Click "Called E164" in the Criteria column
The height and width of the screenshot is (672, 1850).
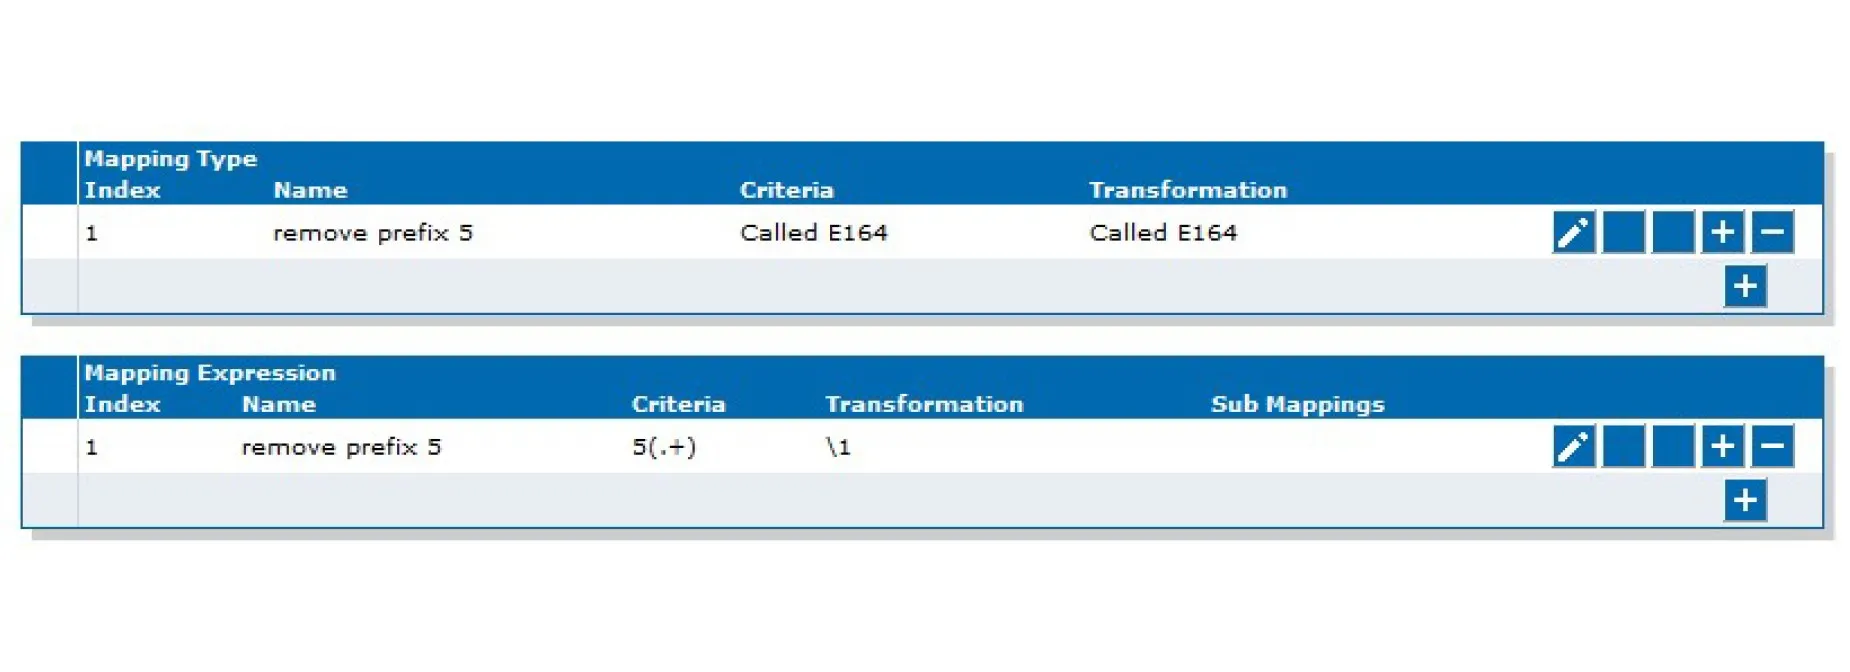(x=813, y=233)
